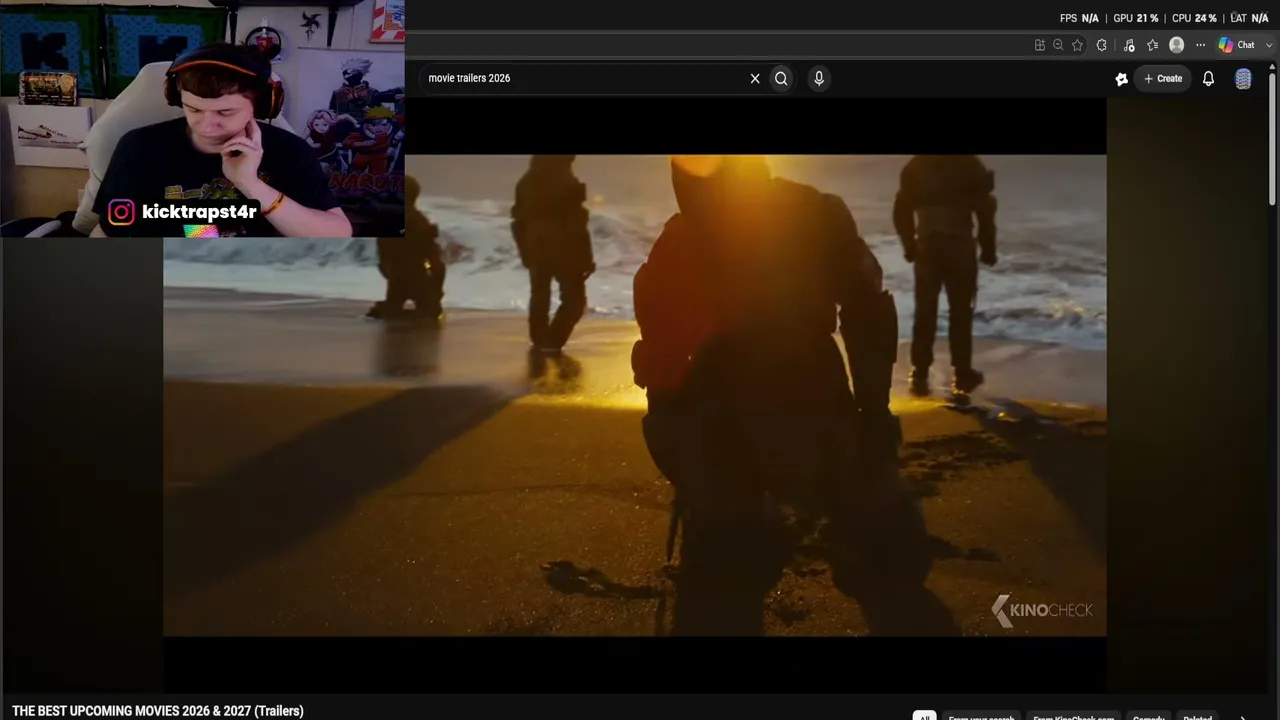The width and height of the screenshot is (1280, 720).
Task: Select the From KinoCheck.com filter chip
Action: pyautogui.click(x=1073, y=717)
